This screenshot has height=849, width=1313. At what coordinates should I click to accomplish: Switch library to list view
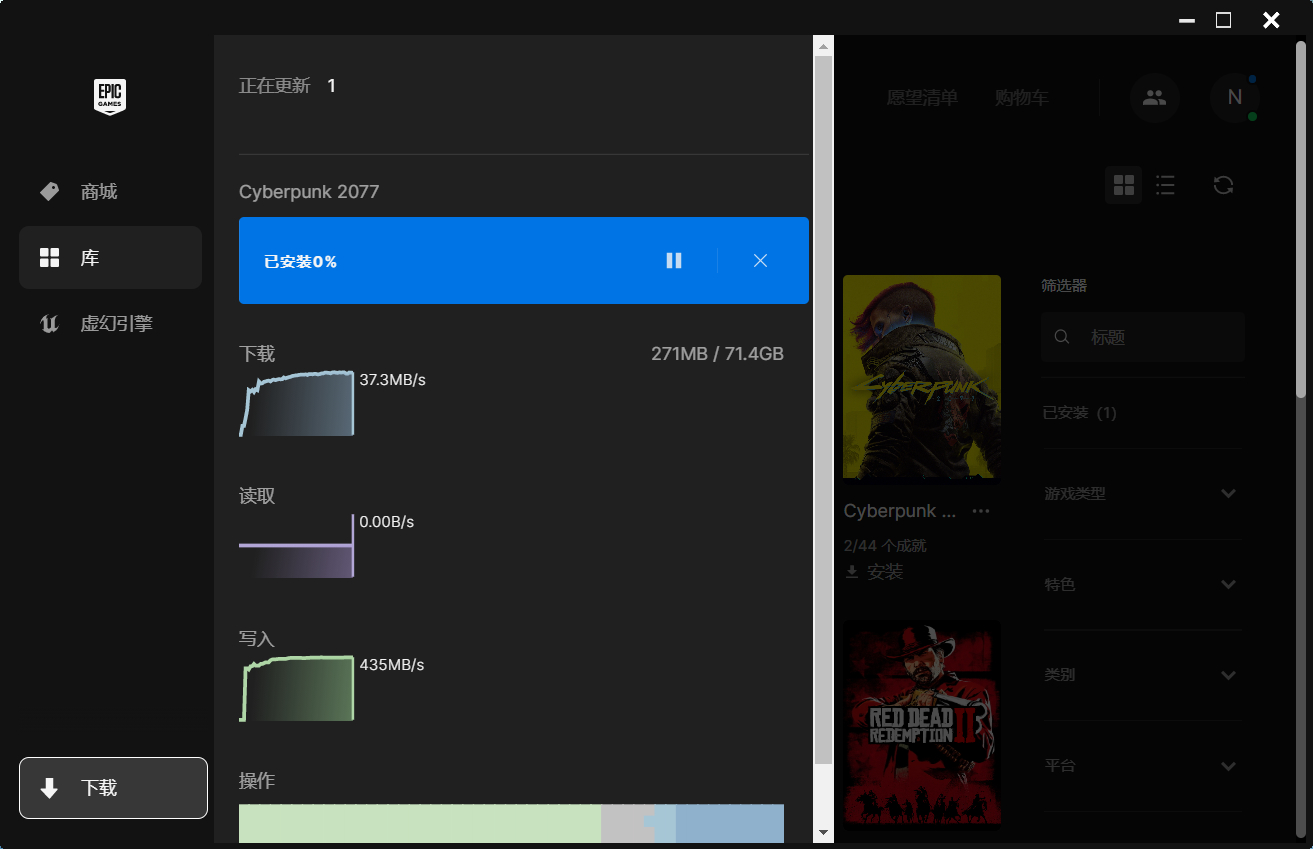click(1165, 185)
